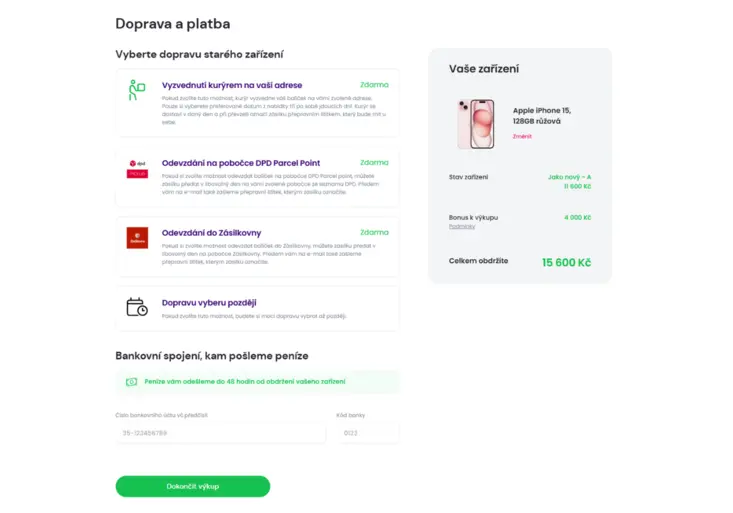Select Odevzdání do Zásilkovny option
Image resolution: width=733 pixels, height=513 pixels.
coord(257,246)
